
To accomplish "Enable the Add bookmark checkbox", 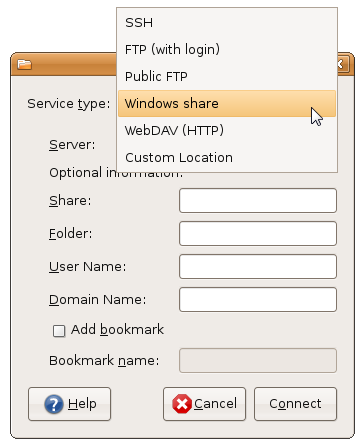I will [x=59, y=331].
